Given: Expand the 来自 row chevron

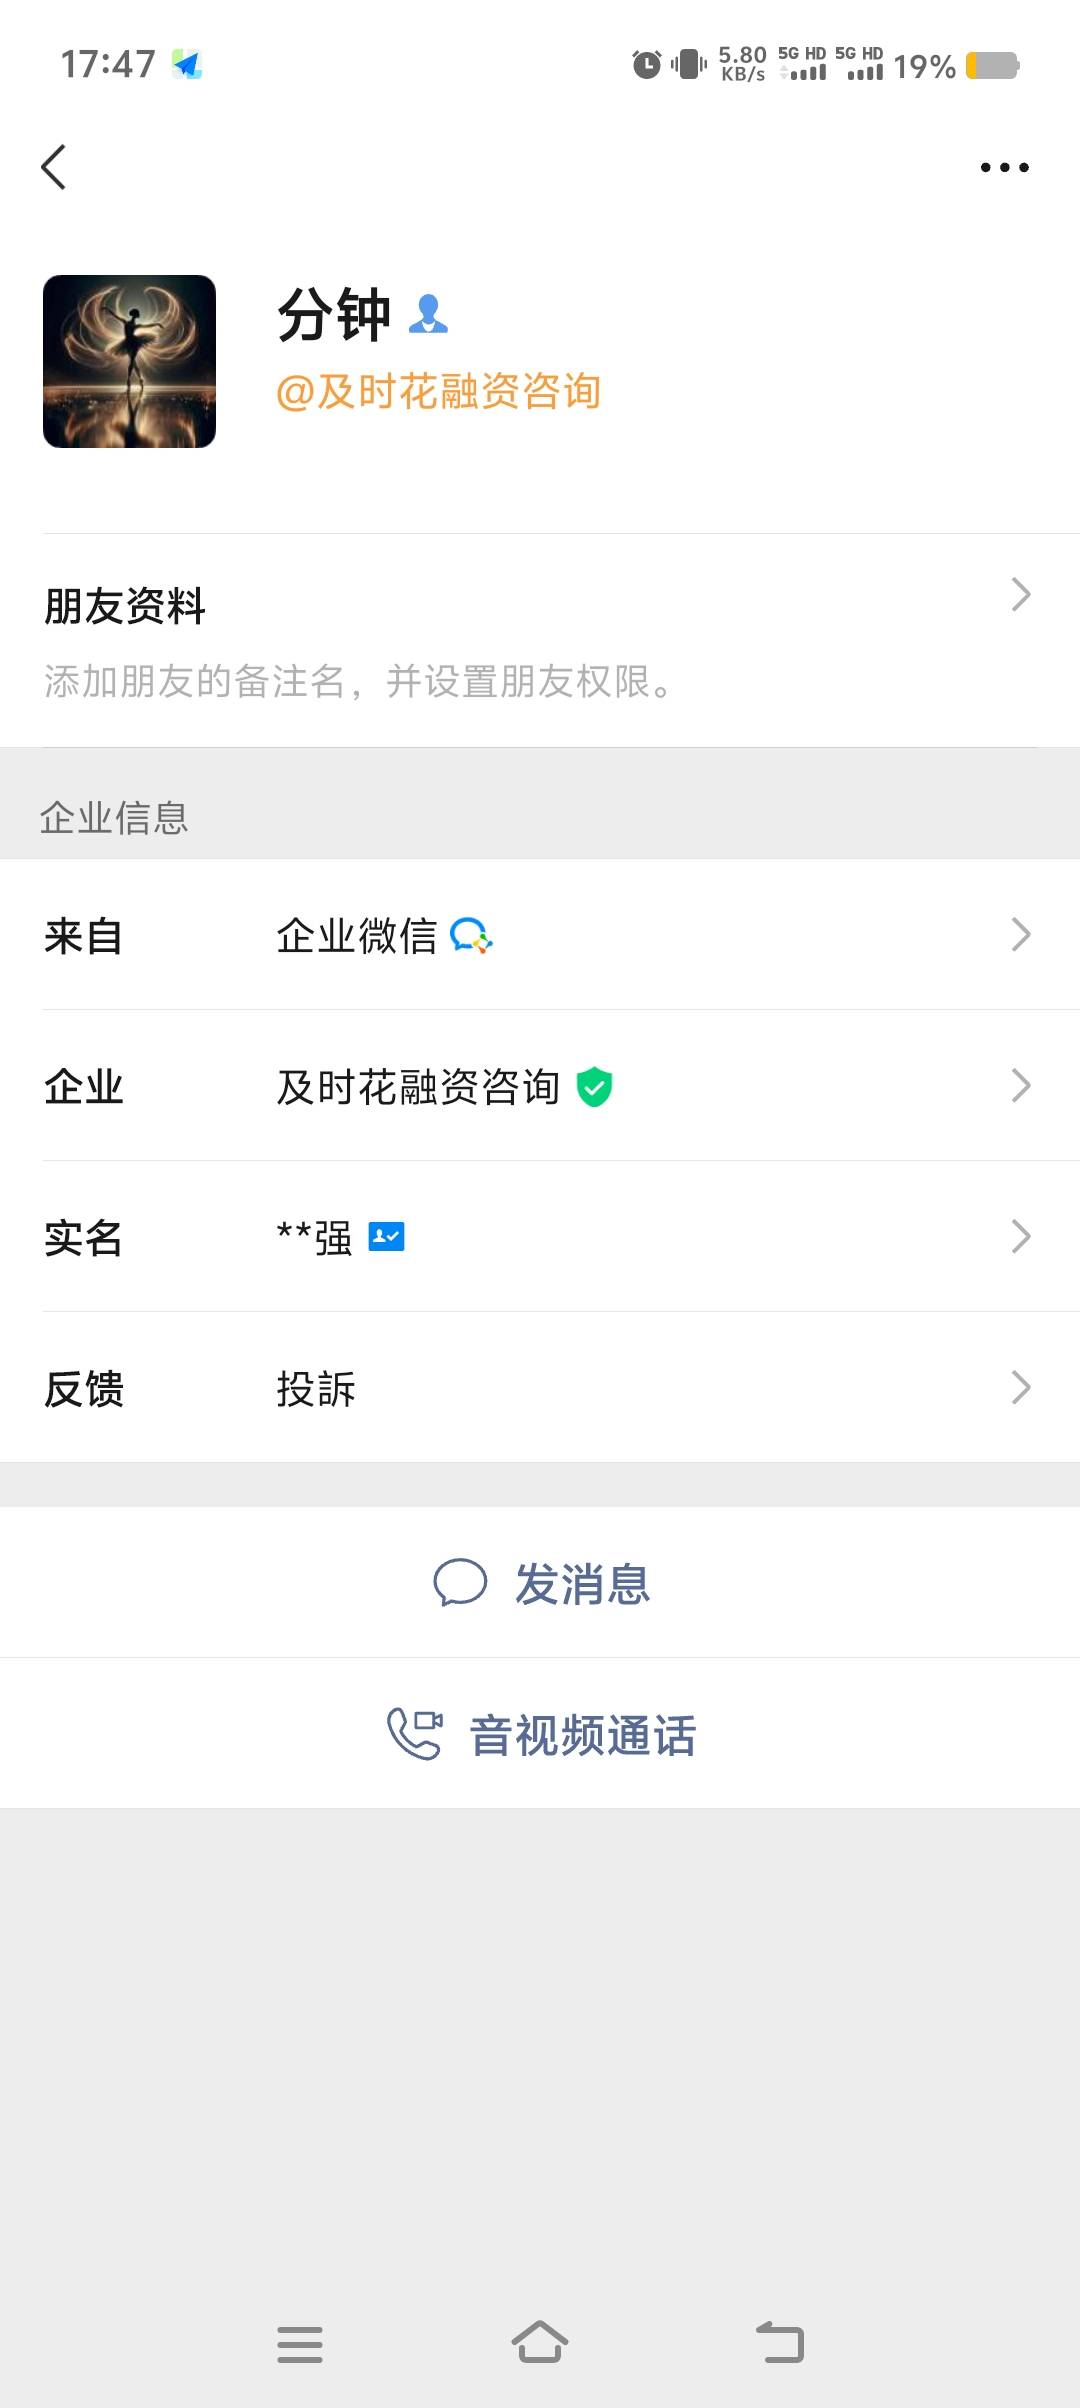Looking at the screenshot, I should coord(1020,935).
